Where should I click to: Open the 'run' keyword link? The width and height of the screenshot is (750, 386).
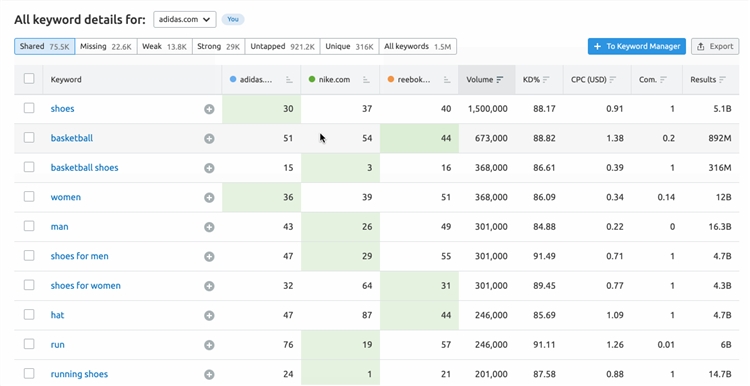pos(57,344)
